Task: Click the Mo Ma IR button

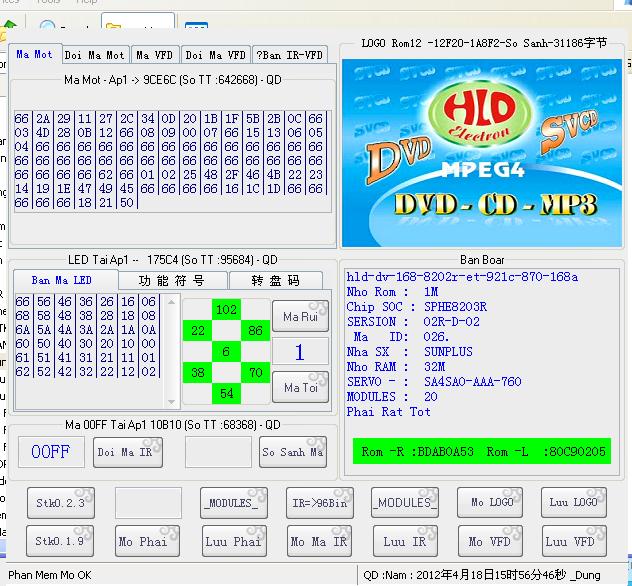Action: pyautogui.click(x=319, y=541)
